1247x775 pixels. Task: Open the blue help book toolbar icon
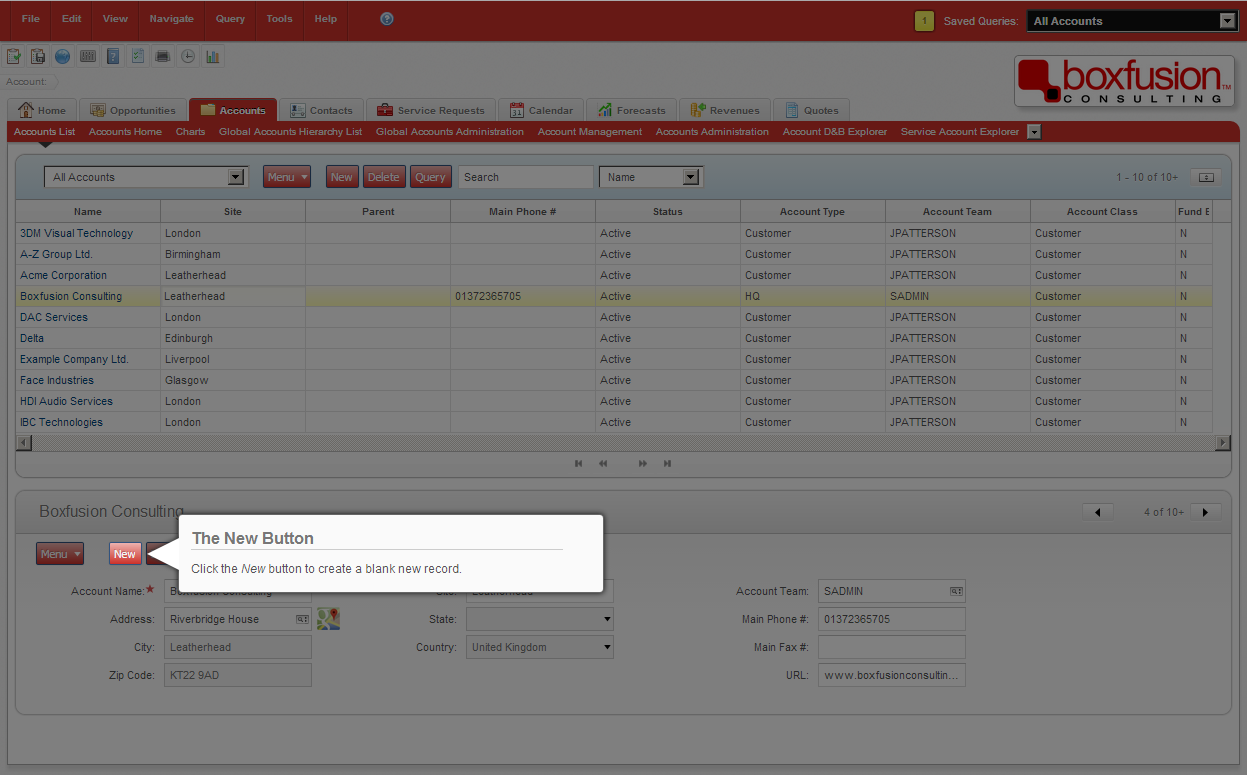pyautogui.click(x=113, y=56)
